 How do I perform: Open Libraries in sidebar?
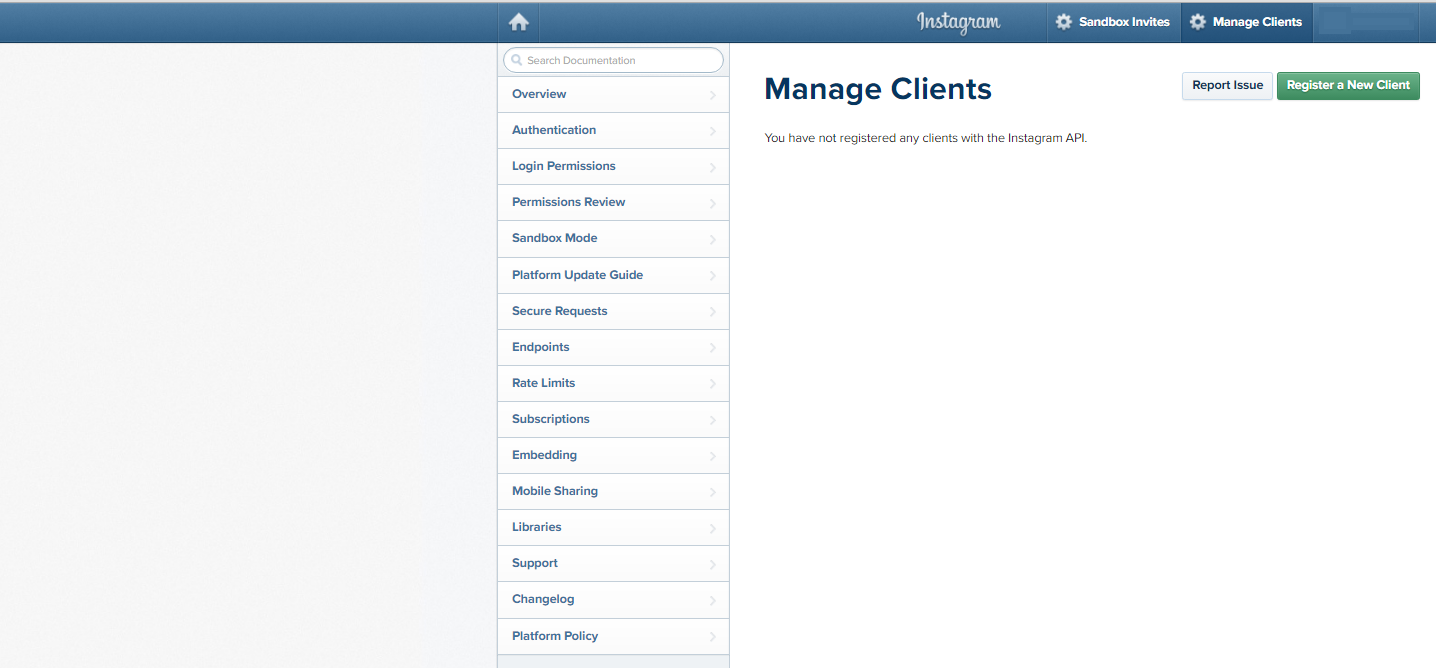pos(613,528)
